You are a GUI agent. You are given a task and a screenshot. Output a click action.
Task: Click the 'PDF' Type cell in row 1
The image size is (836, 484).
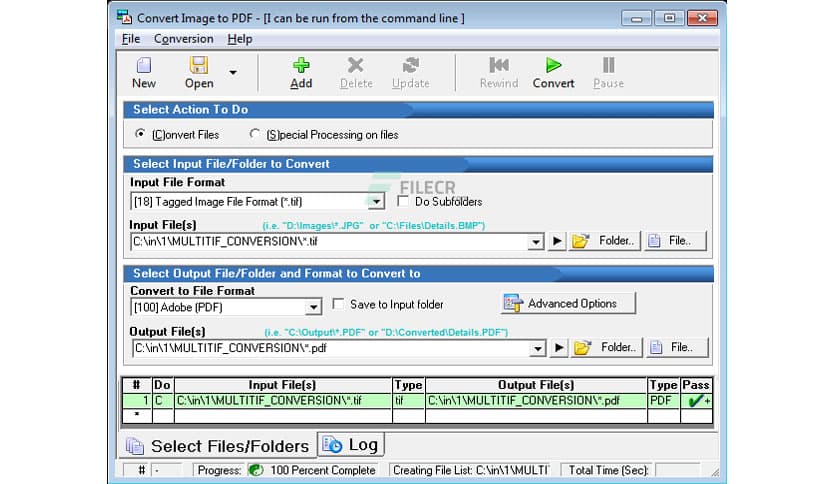point(664,401)
